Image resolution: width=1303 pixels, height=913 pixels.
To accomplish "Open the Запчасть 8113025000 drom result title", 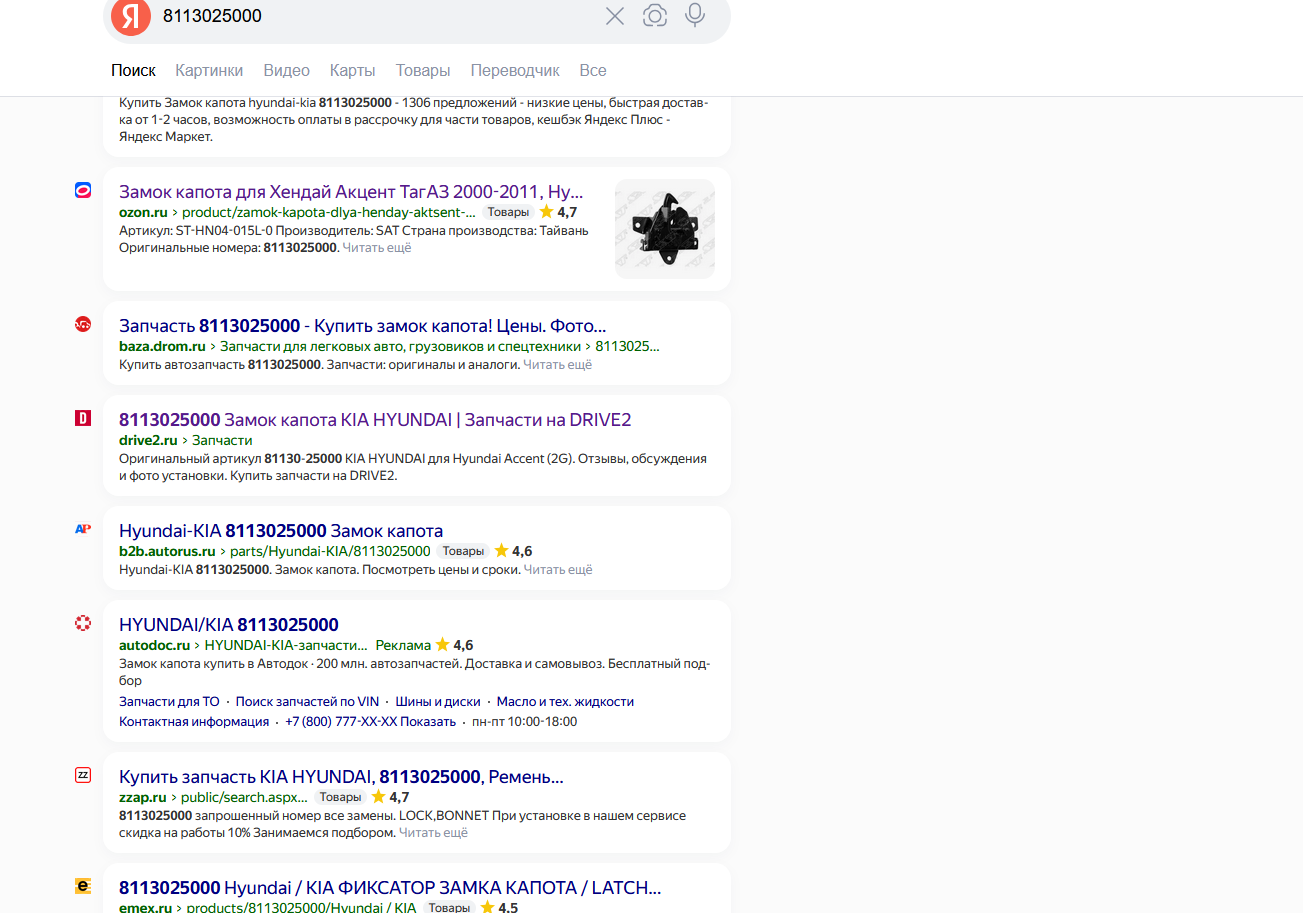I will pos(363,325).
